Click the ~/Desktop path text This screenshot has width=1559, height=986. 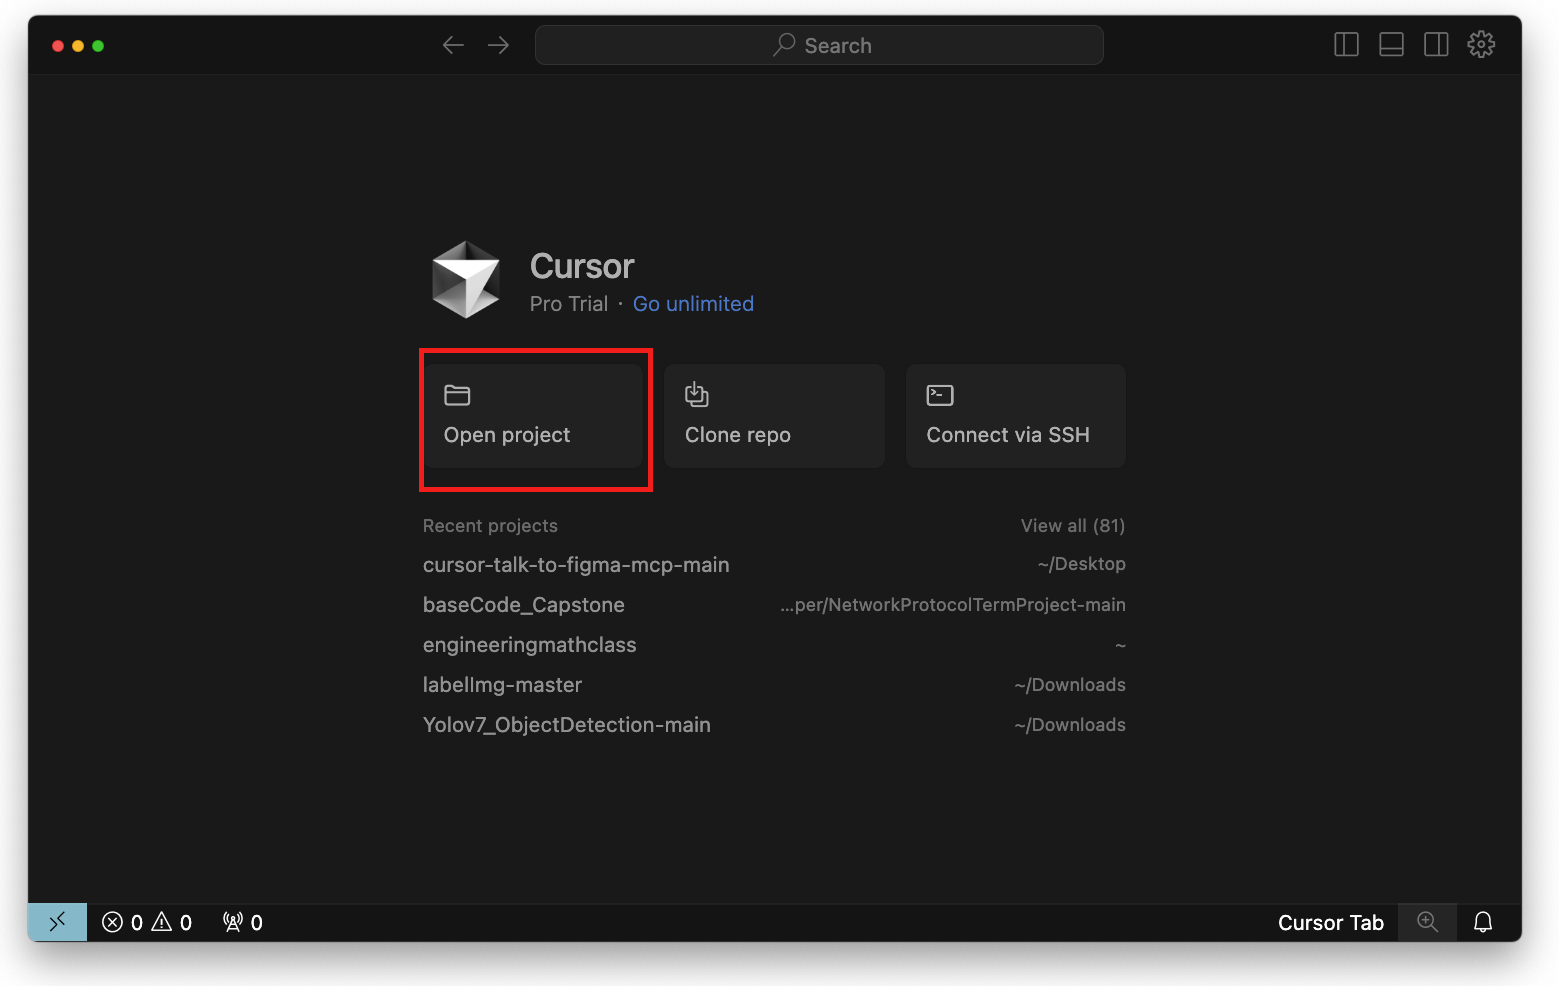pyautogui.click(x=1082, y=564)
